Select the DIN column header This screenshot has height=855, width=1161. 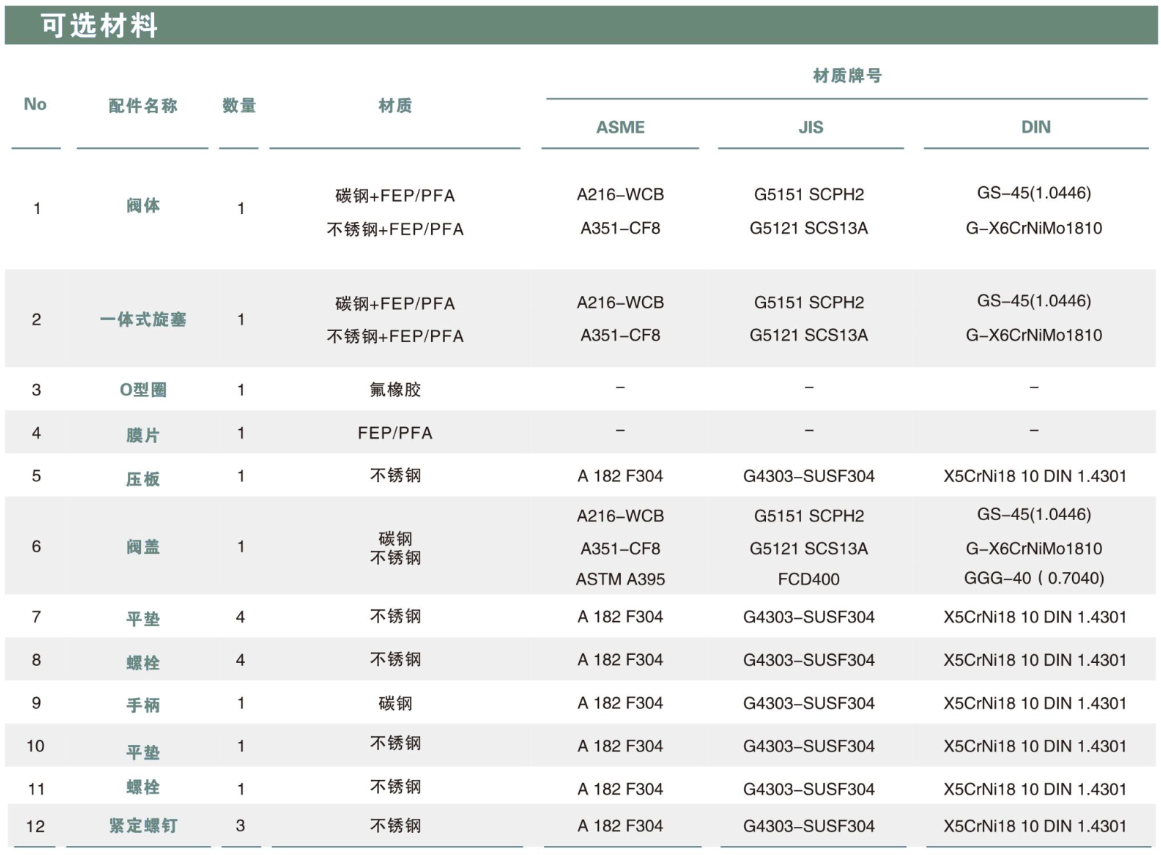tap(1035, 127)
